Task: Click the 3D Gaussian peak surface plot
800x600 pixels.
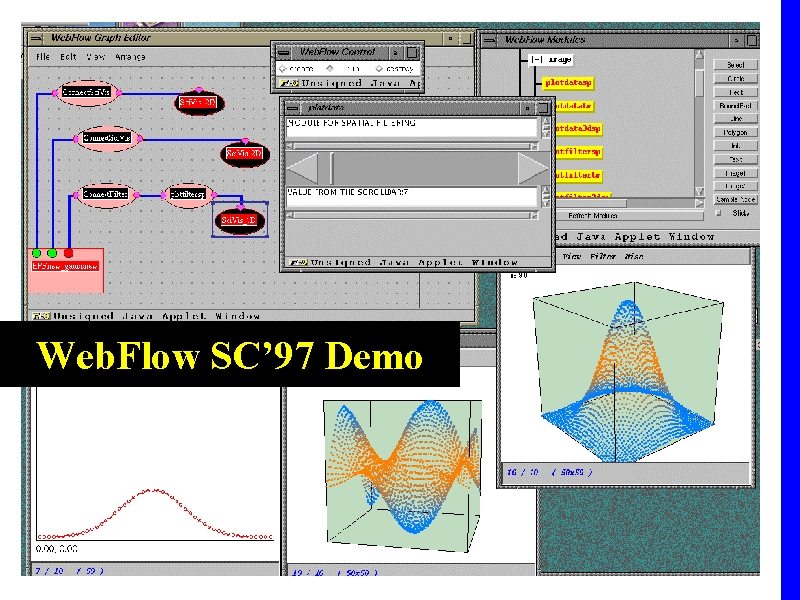Action: point(628,371)
